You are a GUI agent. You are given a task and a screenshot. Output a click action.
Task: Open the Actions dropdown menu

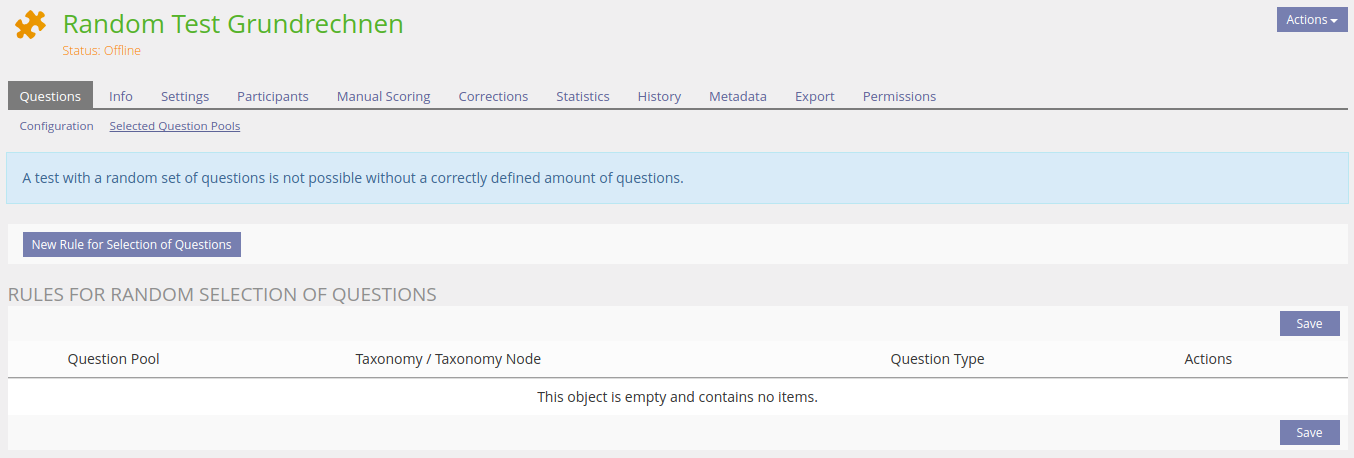tap(1312, 20)
